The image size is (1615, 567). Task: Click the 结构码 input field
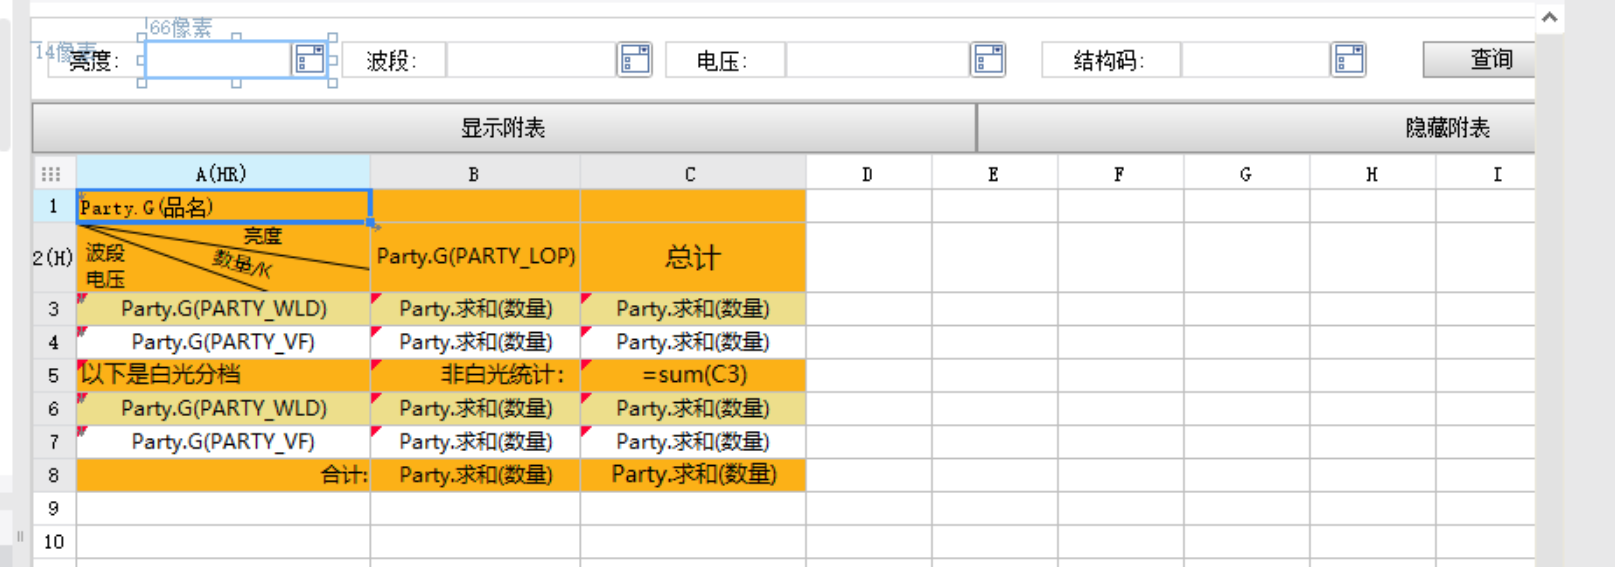coord(1255,60)
